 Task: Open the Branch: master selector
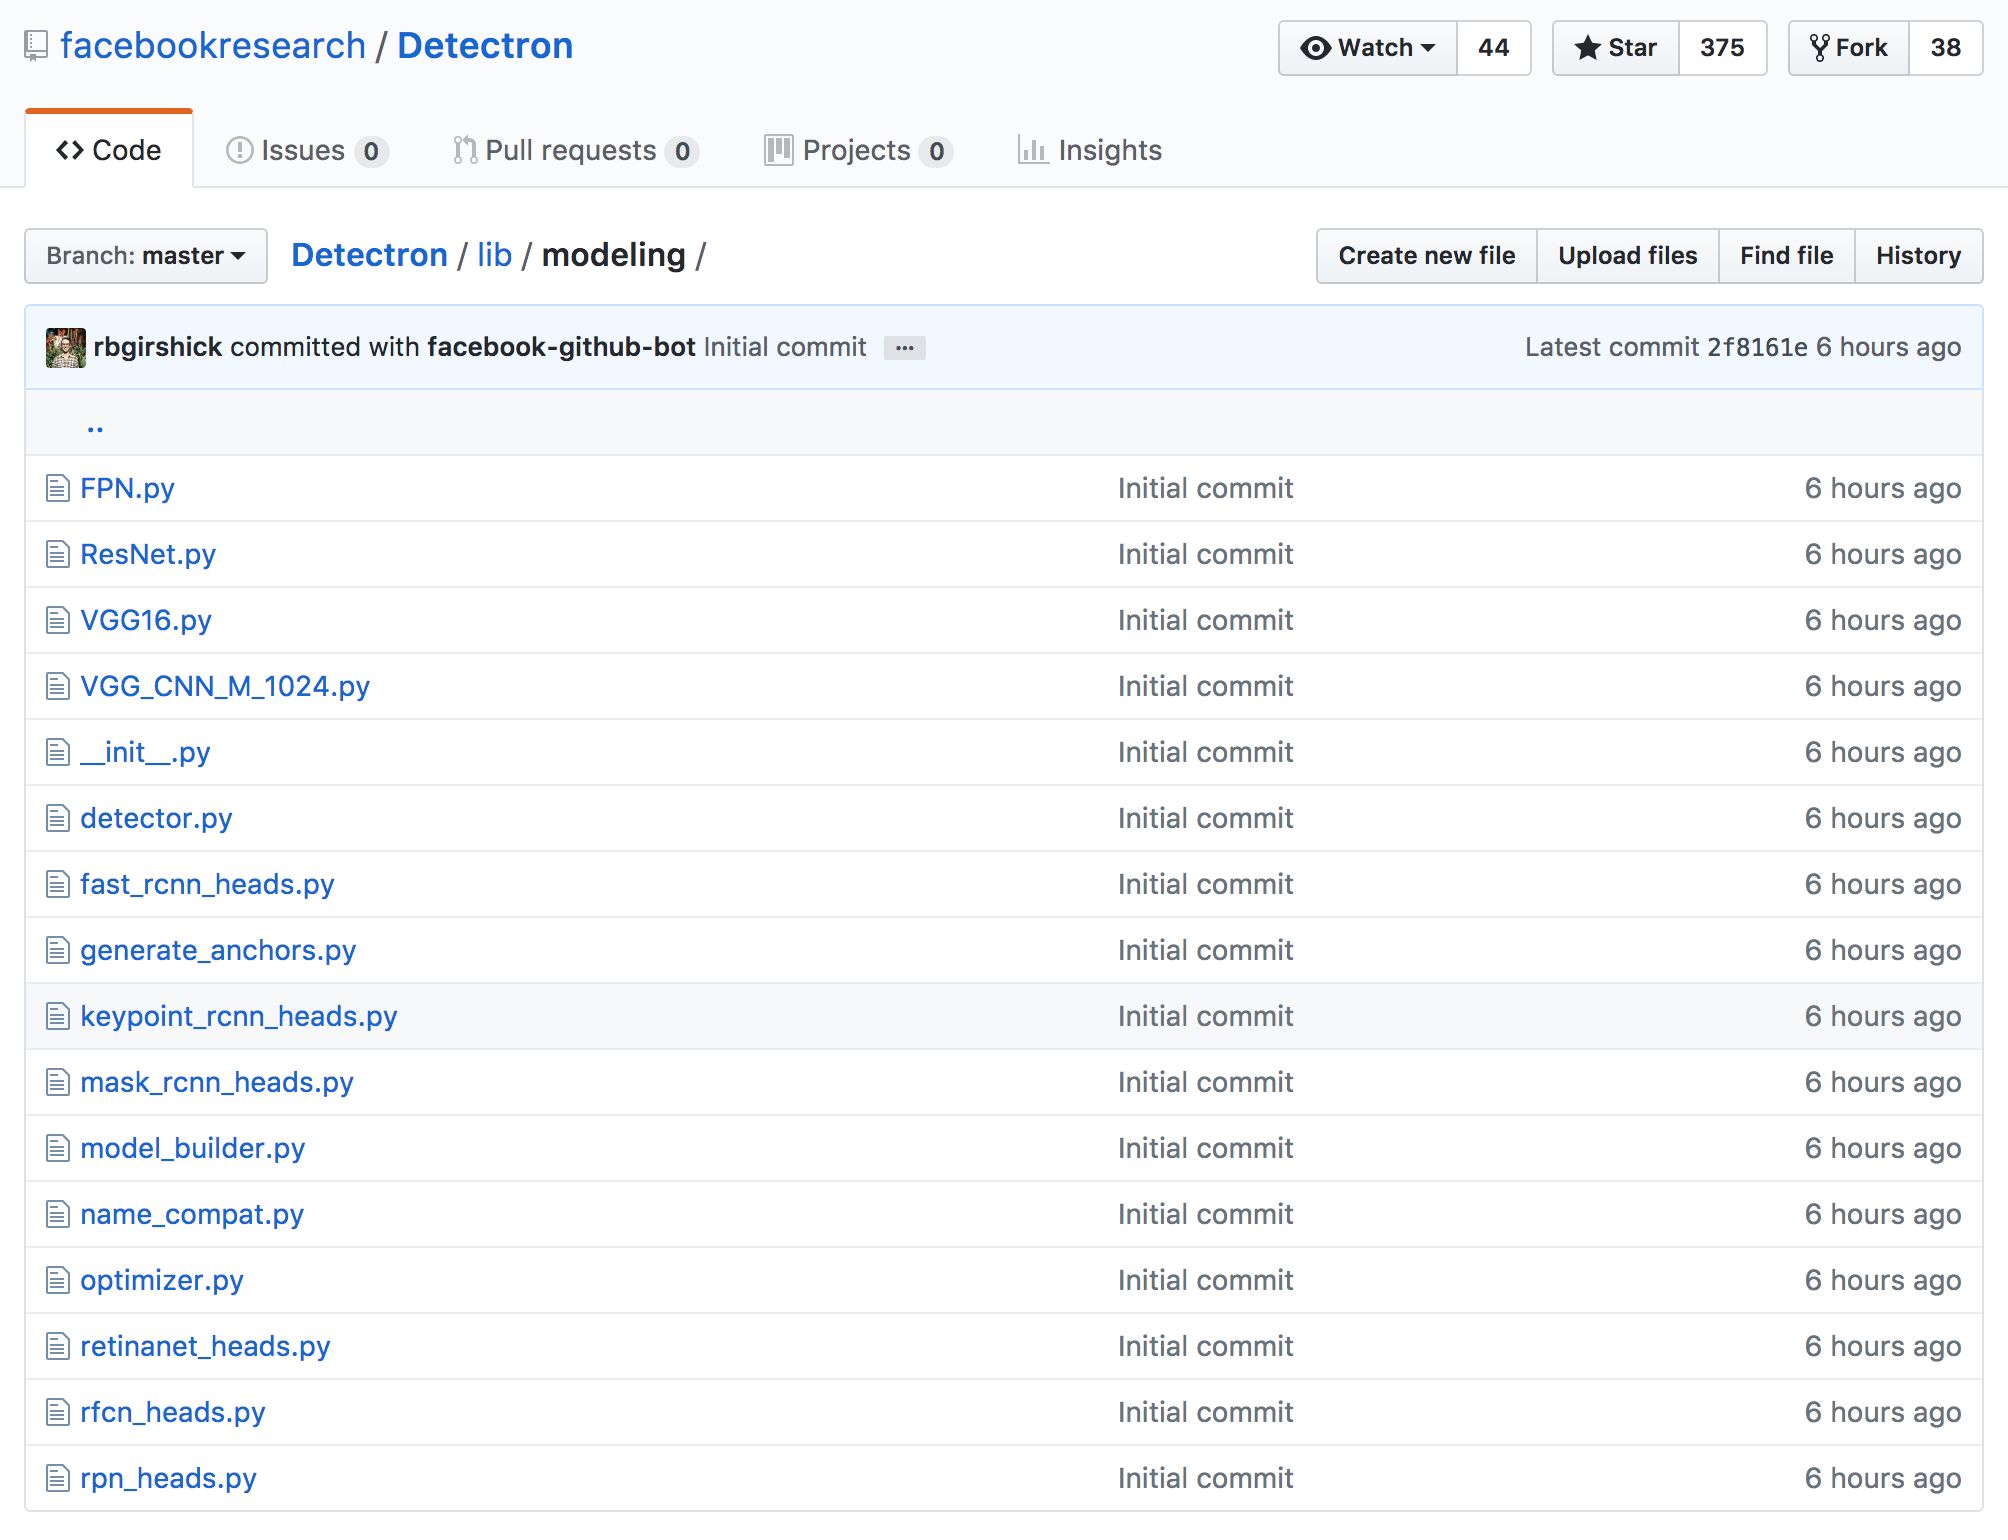click(x=146, y=256)
